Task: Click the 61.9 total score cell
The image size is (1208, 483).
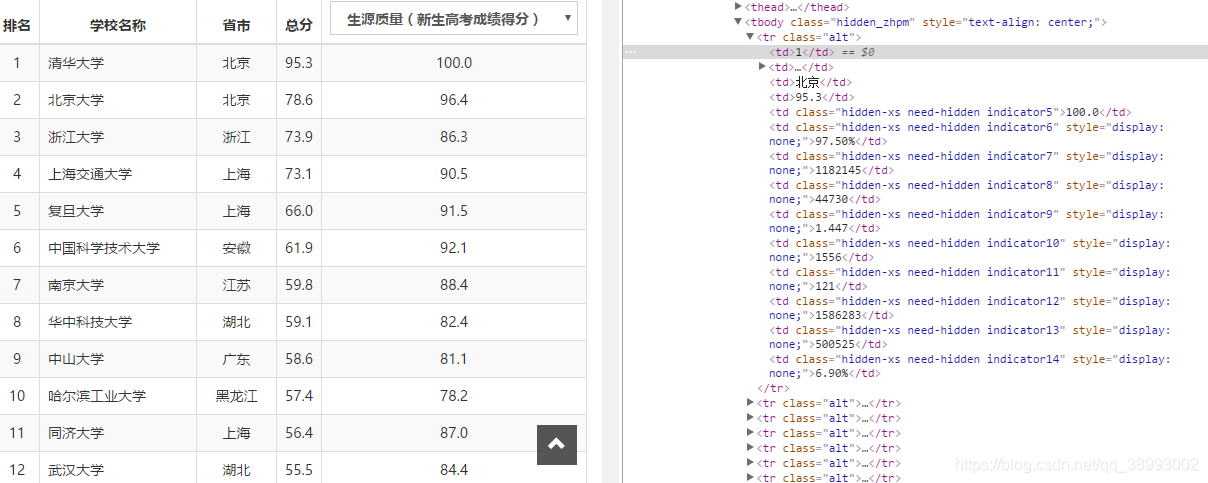Action: [299, 248]
